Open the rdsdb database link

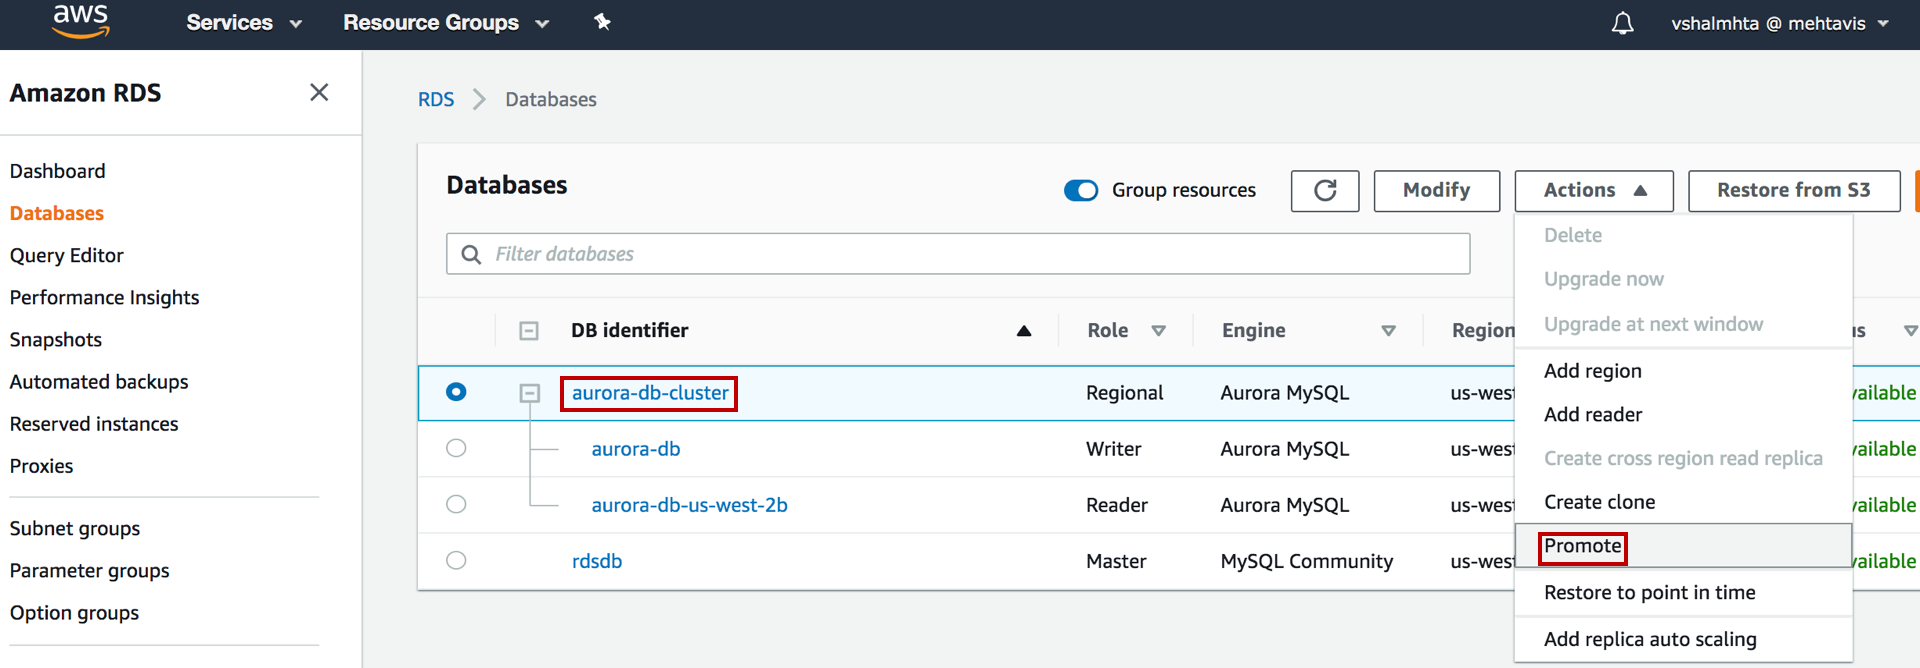pyautogui.click(x=597, y=561)
